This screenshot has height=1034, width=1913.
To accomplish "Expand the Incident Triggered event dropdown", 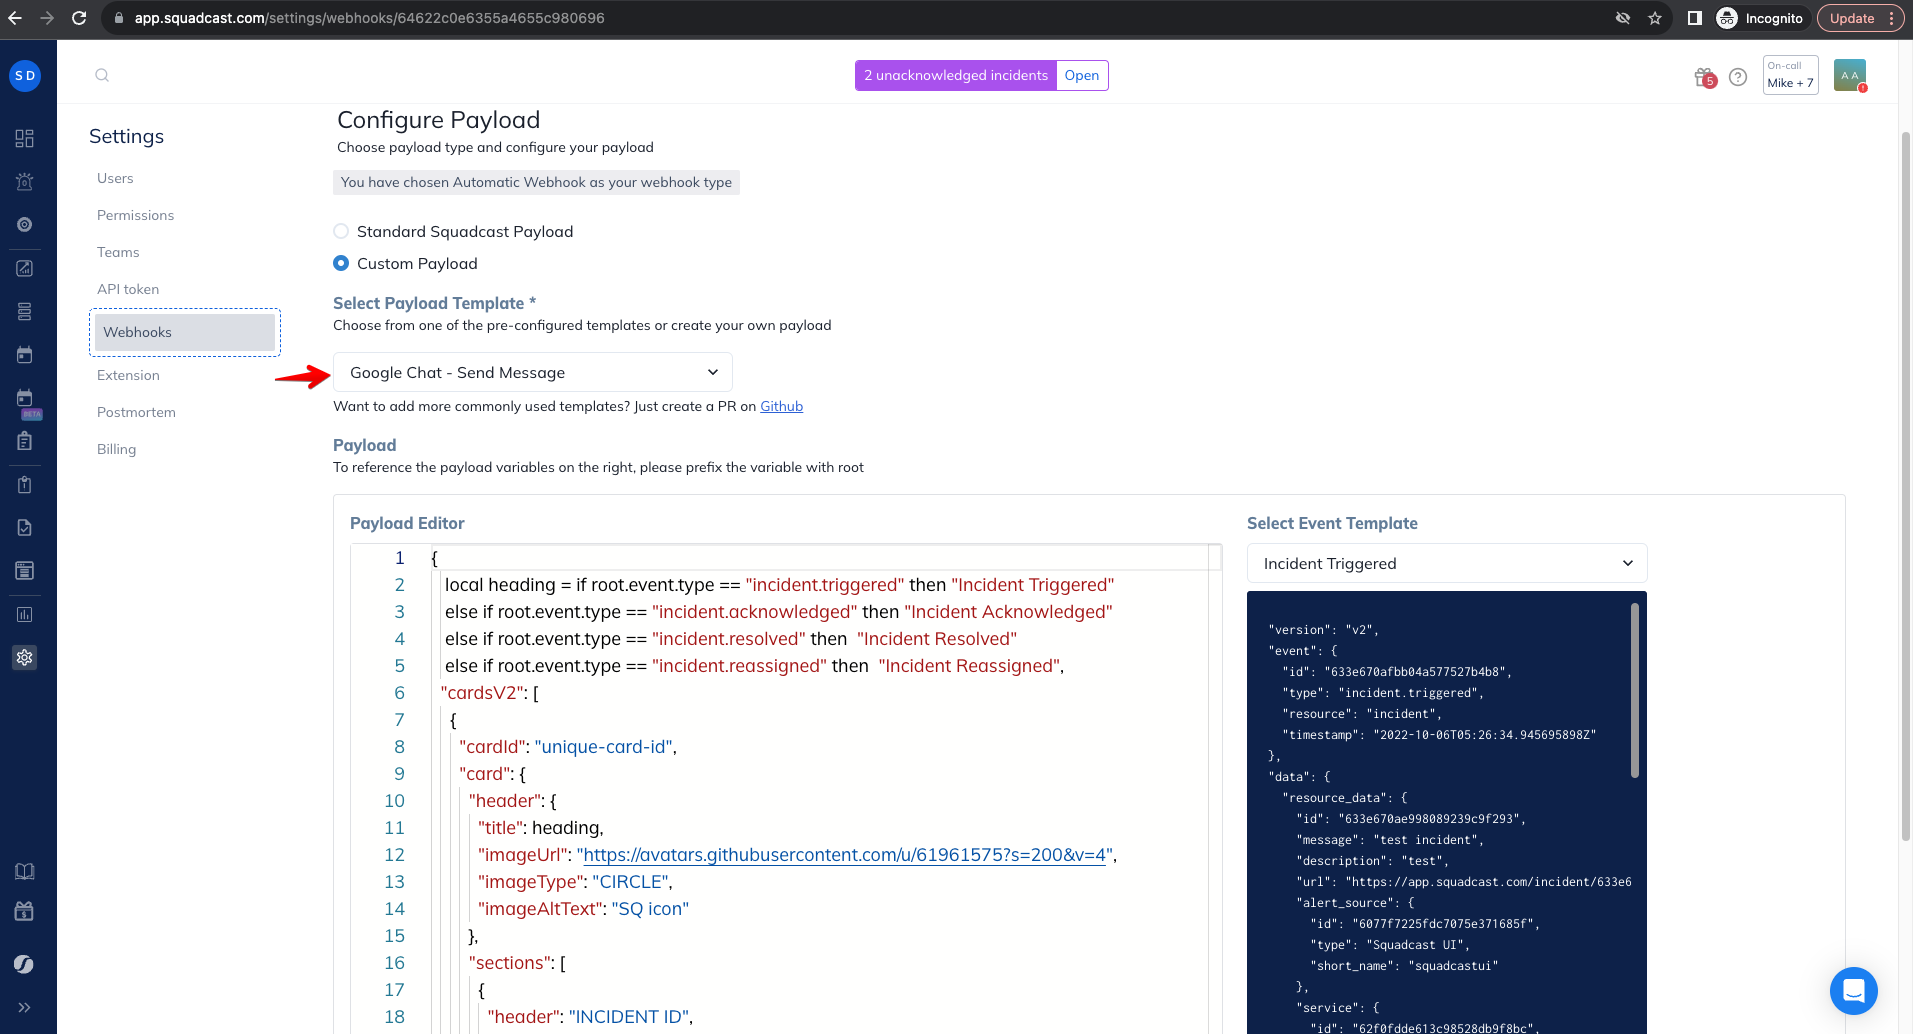I will pyautogui.click(x=1447, y=563).
